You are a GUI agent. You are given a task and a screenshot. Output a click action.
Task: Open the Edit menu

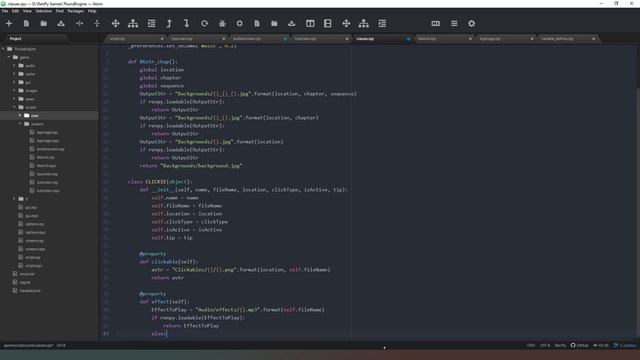(16, 11)
